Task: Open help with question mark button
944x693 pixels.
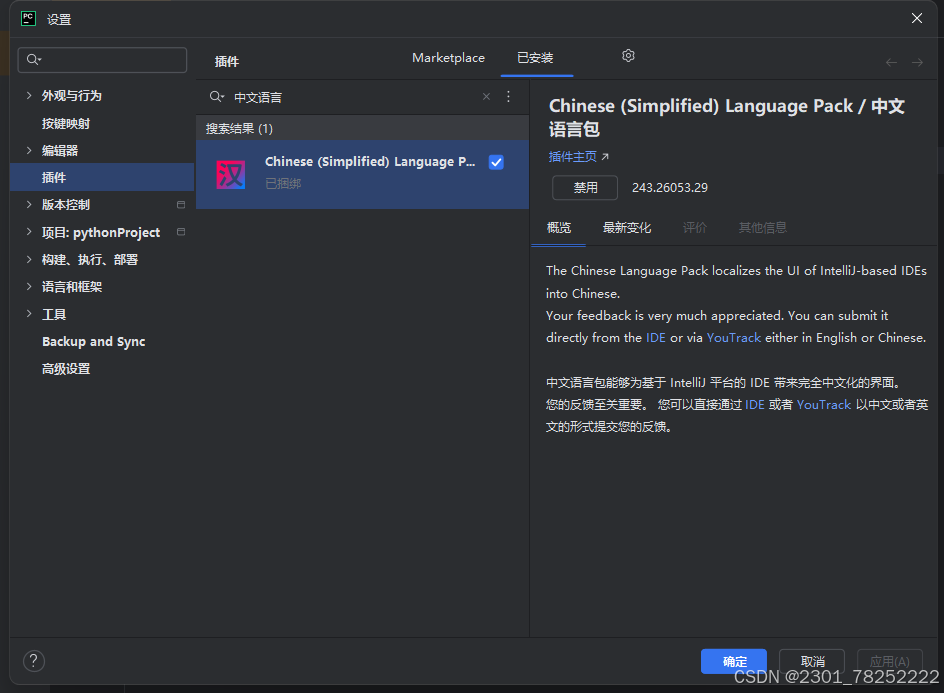Action: click(x=34, y=661)
